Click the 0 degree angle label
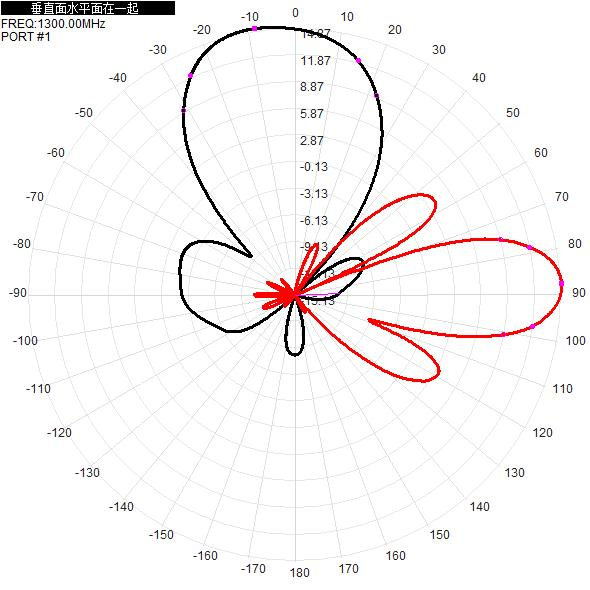Screen dimensions: 590x590 tap(295, 13)
